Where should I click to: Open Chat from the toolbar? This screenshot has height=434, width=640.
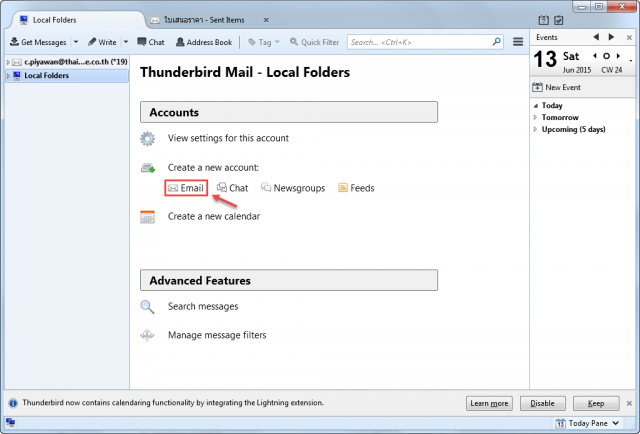coord(151,42)
